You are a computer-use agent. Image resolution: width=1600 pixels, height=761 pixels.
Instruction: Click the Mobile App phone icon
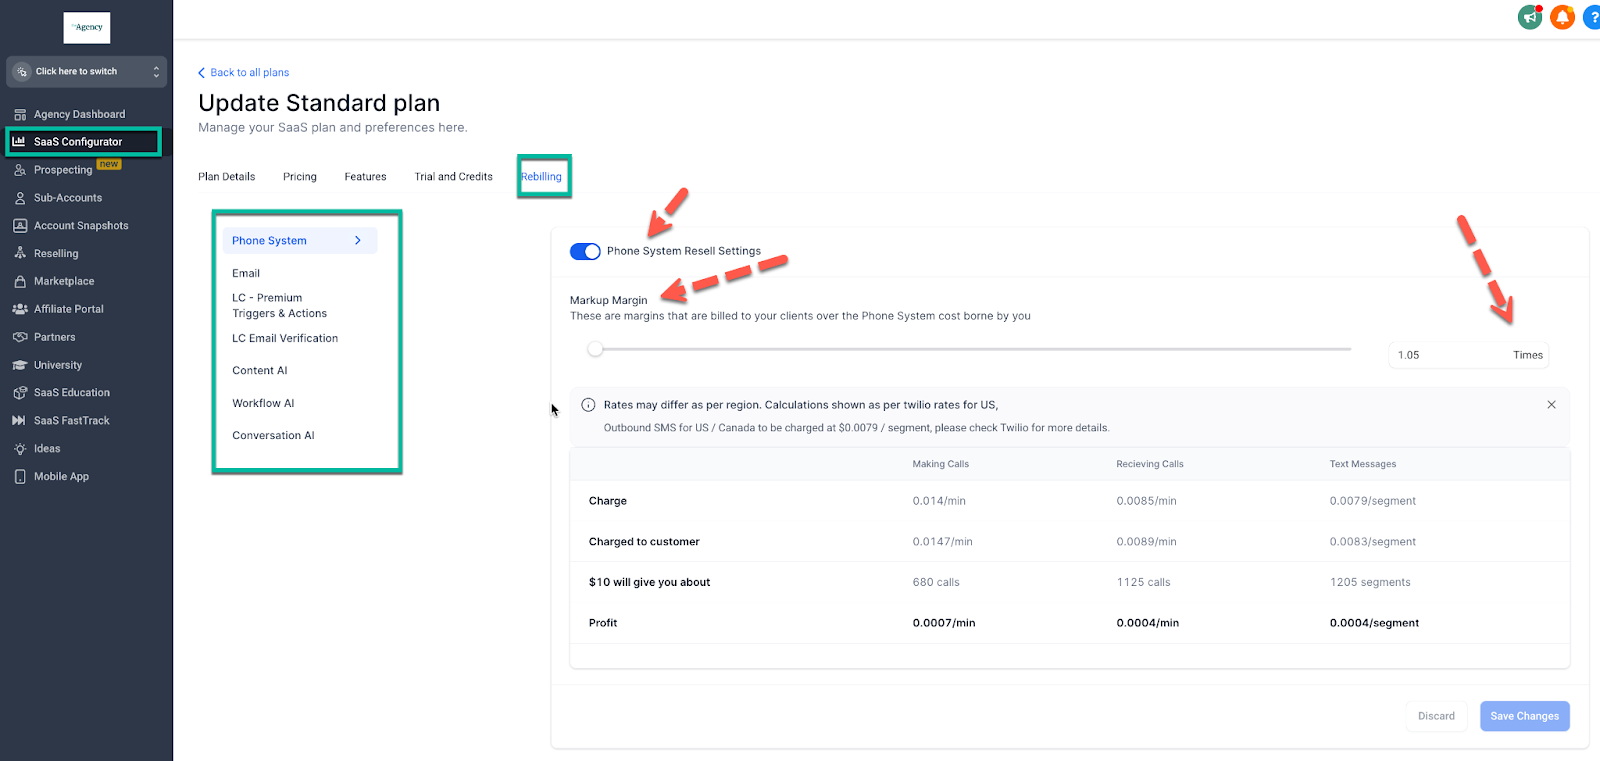point(20,477)
